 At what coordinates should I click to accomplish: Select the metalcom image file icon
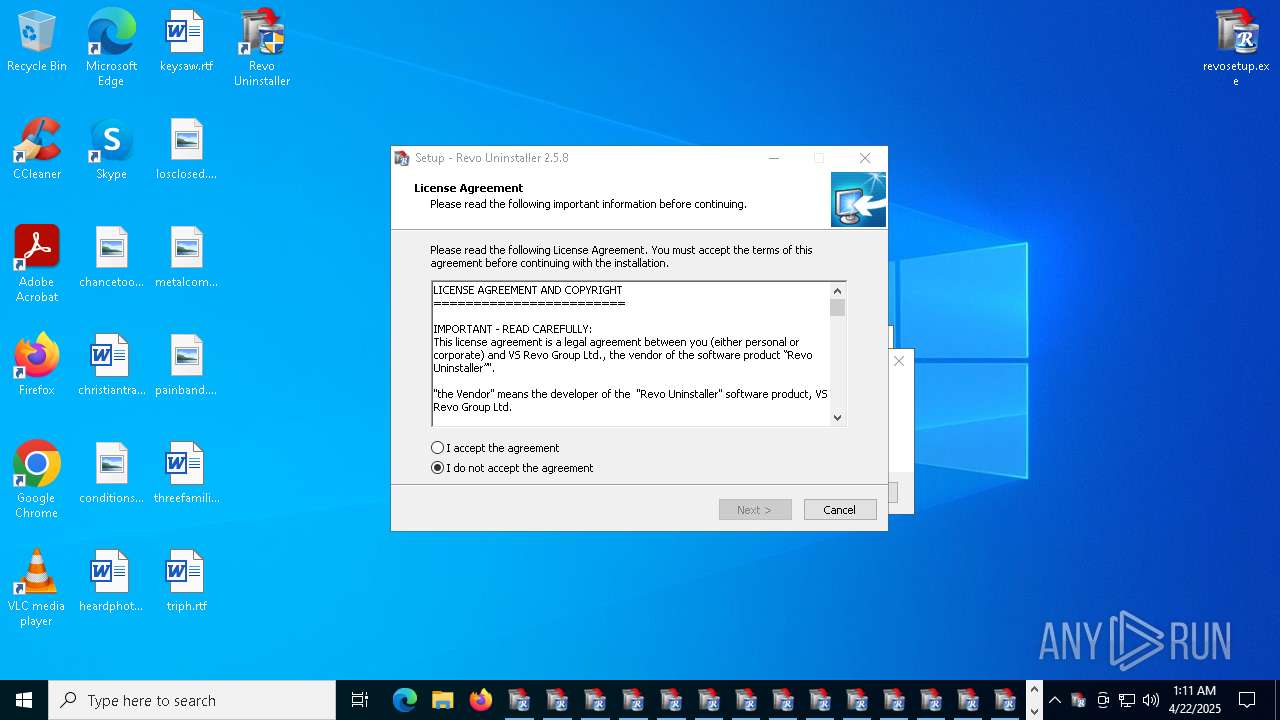click(x=186, y=258)
